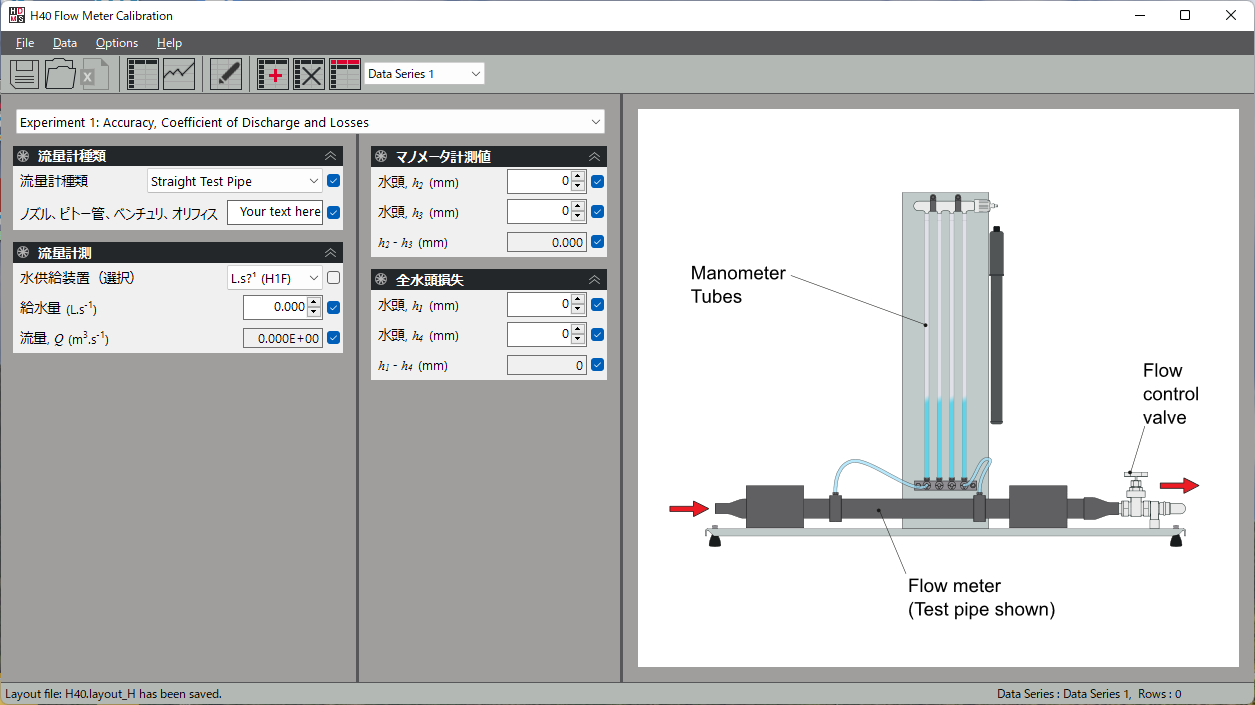The width and height of the screenshot is (1255, 705).
Task: Collapse the 全水頭損失 panel
Action: point(594,280)
